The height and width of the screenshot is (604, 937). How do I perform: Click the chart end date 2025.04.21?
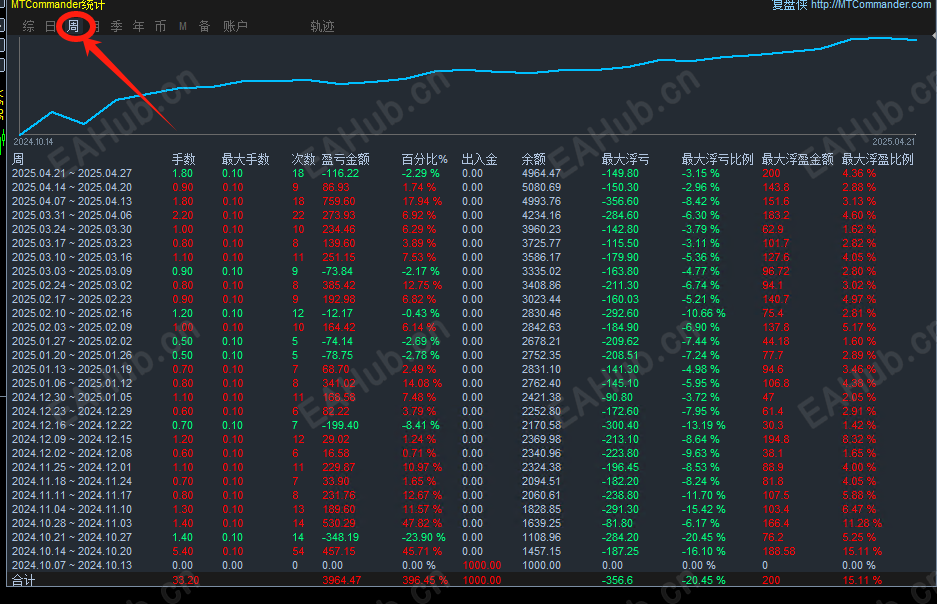pyautogui.click(x=893, y=142)
